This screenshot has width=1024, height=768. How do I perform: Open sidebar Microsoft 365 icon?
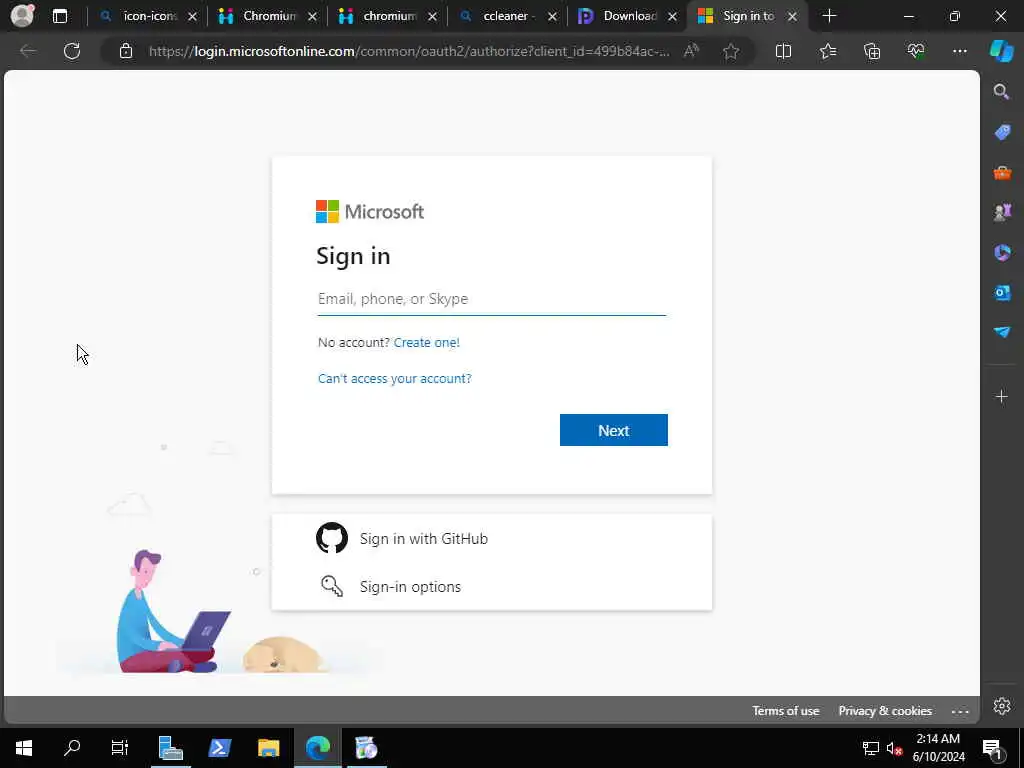[x=1002, y=252]
